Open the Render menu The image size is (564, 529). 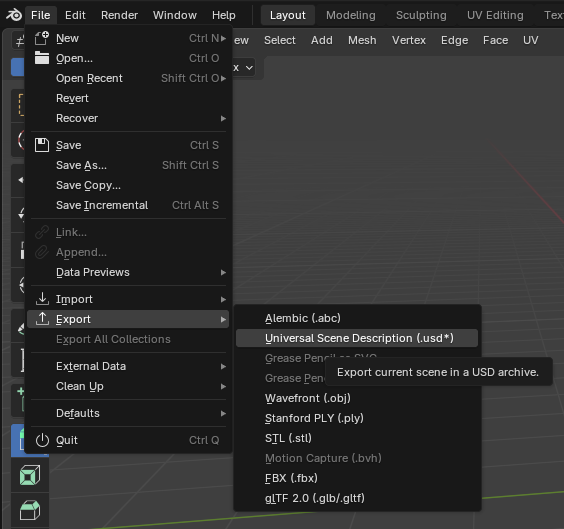(x=119, y=15)
